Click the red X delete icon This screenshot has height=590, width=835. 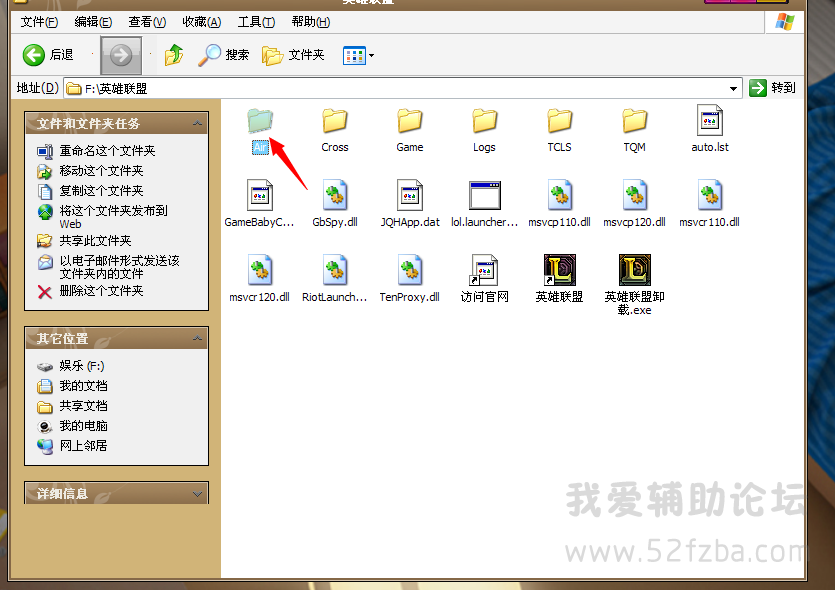point(45,292)
